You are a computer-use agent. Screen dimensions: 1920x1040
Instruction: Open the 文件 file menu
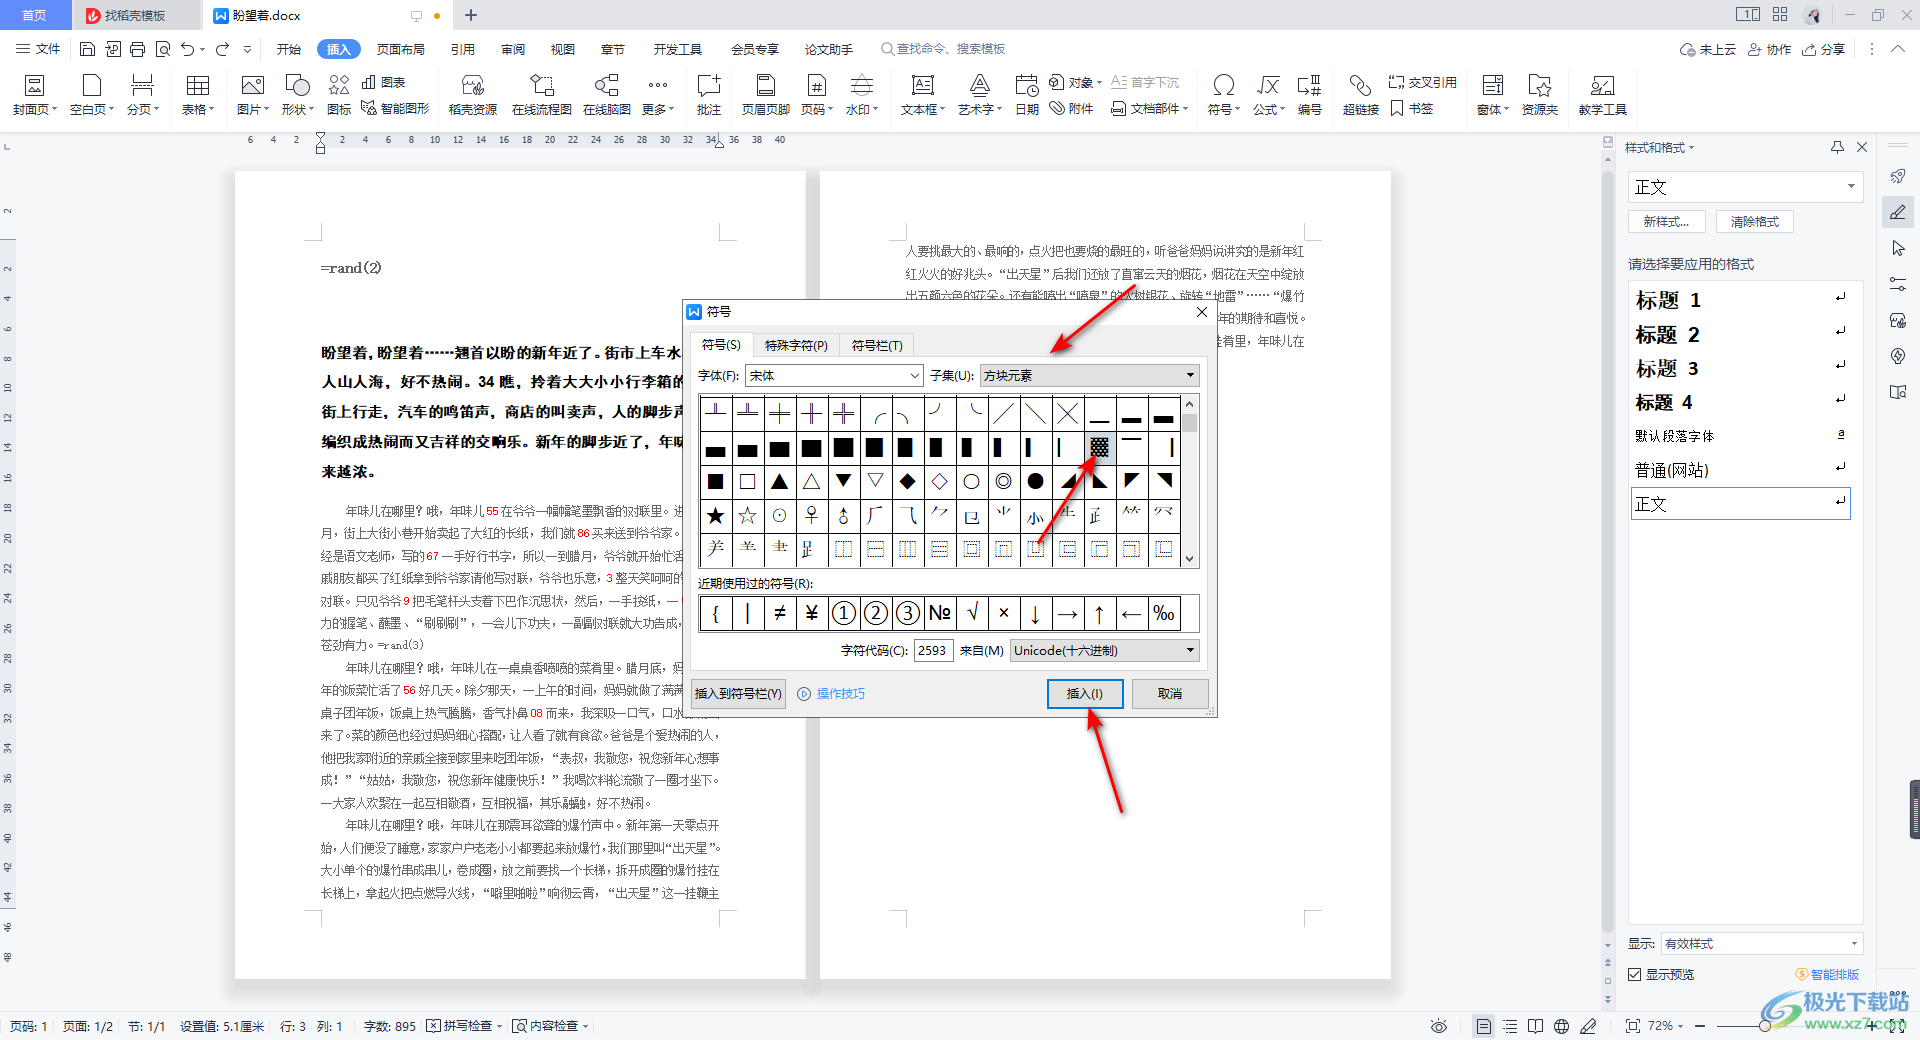click(x=39, y=49)
